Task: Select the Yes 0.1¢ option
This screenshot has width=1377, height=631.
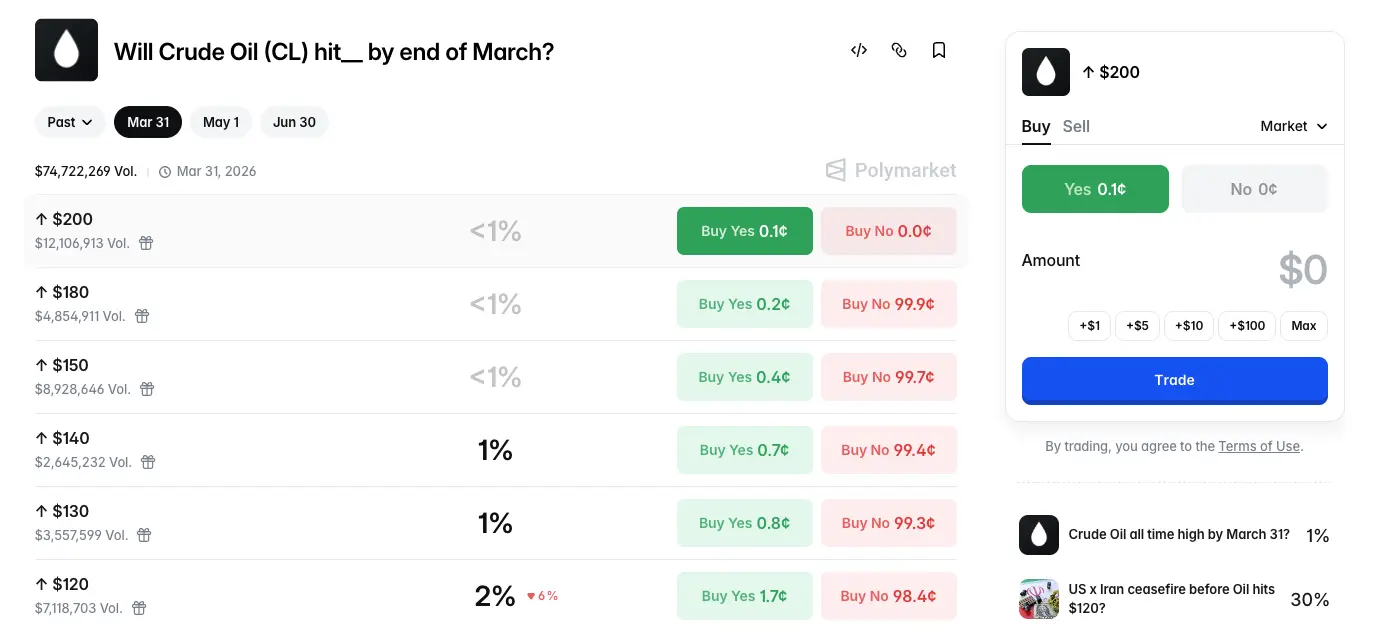Action: click(x=1095, y=189)
